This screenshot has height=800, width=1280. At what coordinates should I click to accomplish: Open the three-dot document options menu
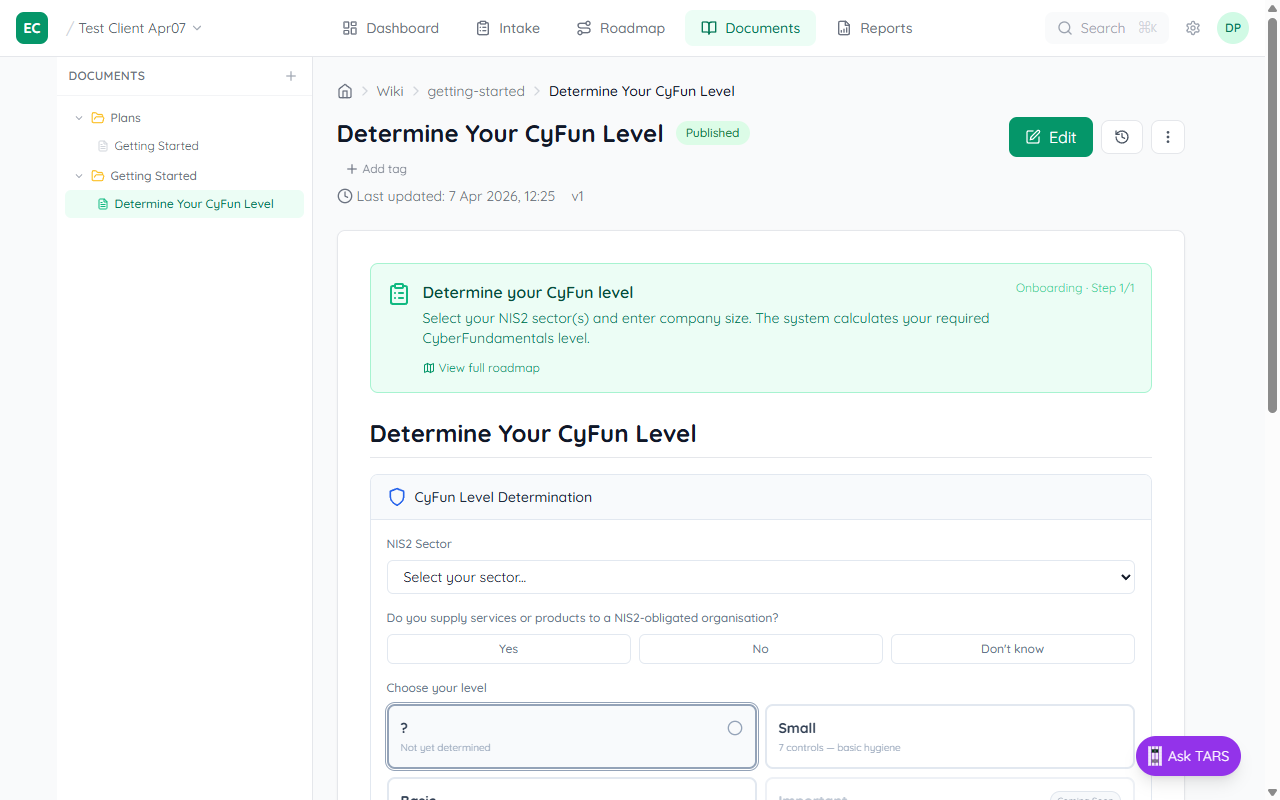(x=1167, y=137)
